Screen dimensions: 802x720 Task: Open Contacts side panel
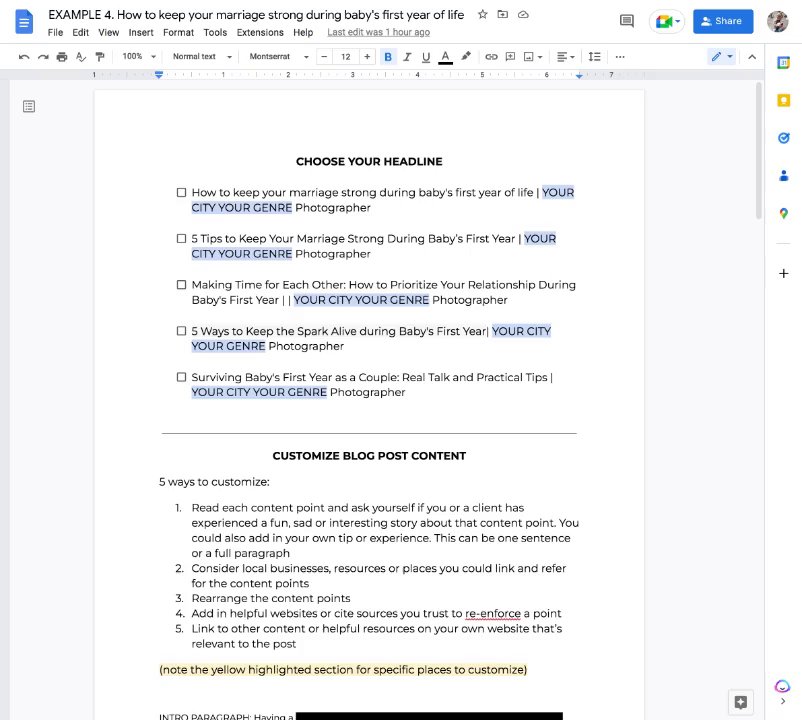(x=784, y=176)
